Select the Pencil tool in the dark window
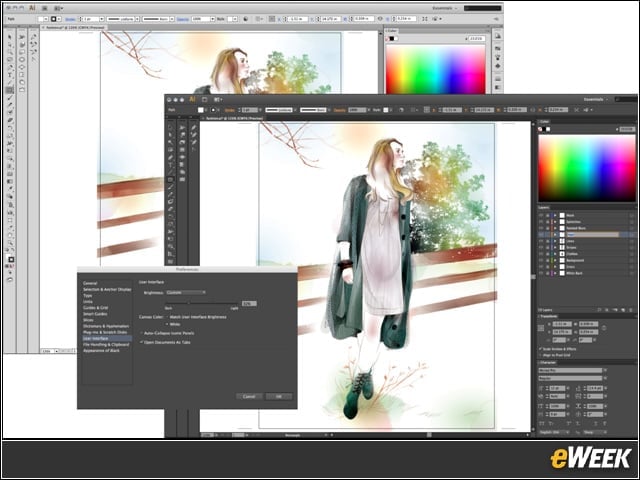The height and width of the screenshot is (480, 640). pos(170,194)
